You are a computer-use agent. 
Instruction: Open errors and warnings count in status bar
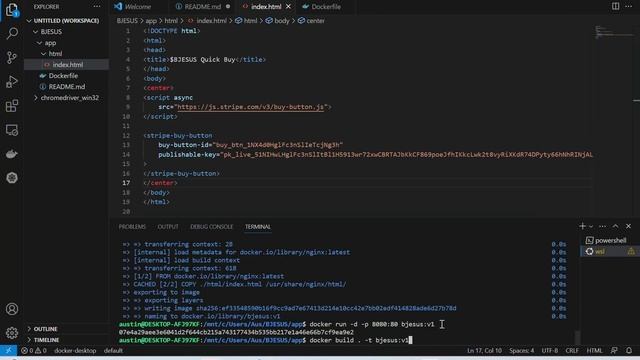[x=34, y=350]
